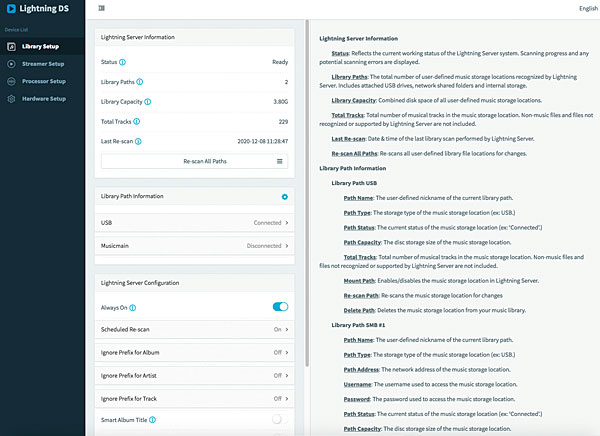Open Ignore Prefix for Track chevron
600x436 pixels.
pos(287,398)
